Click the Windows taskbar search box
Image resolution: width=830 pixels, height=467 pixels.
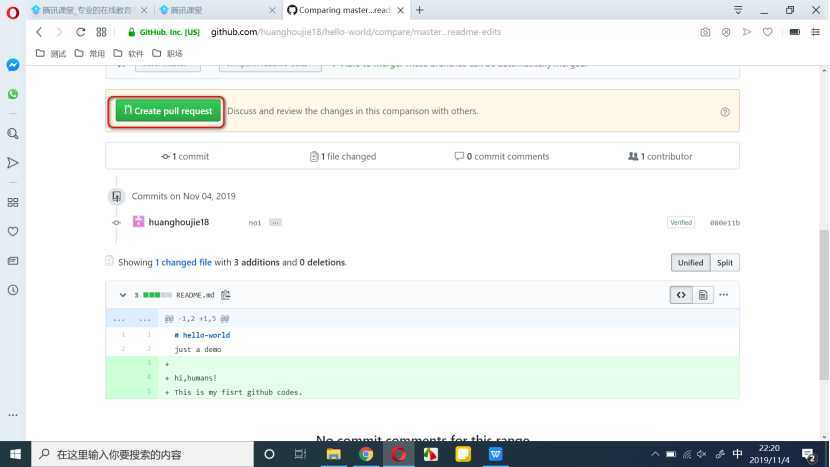coord(143,454)
